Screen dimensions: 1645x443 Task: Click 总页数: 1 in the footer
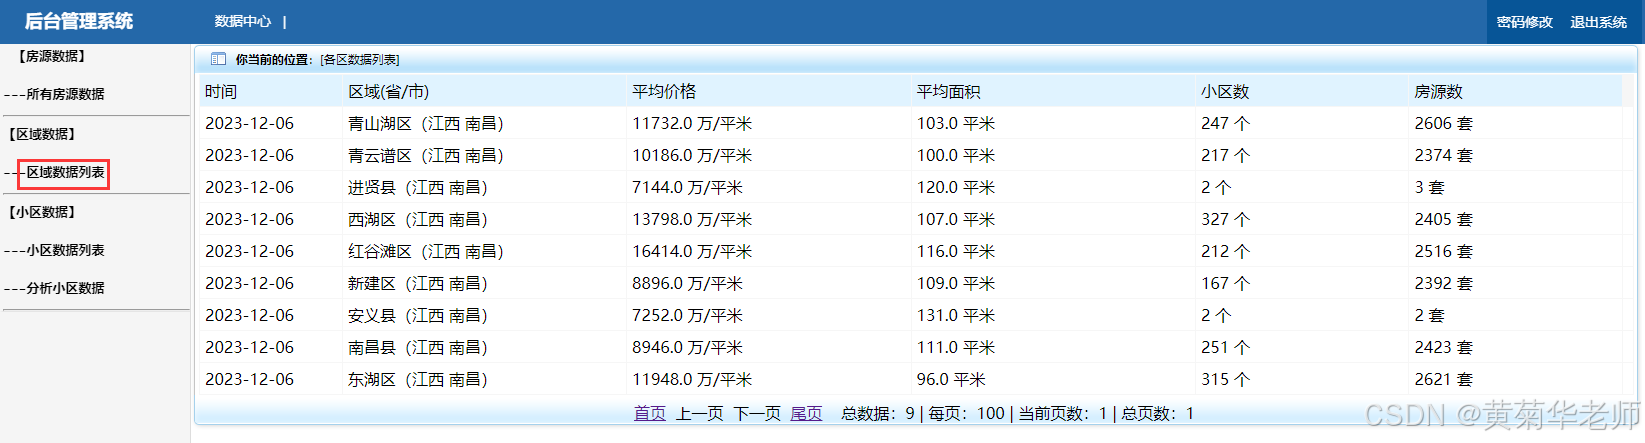(x=1157, y=413)
